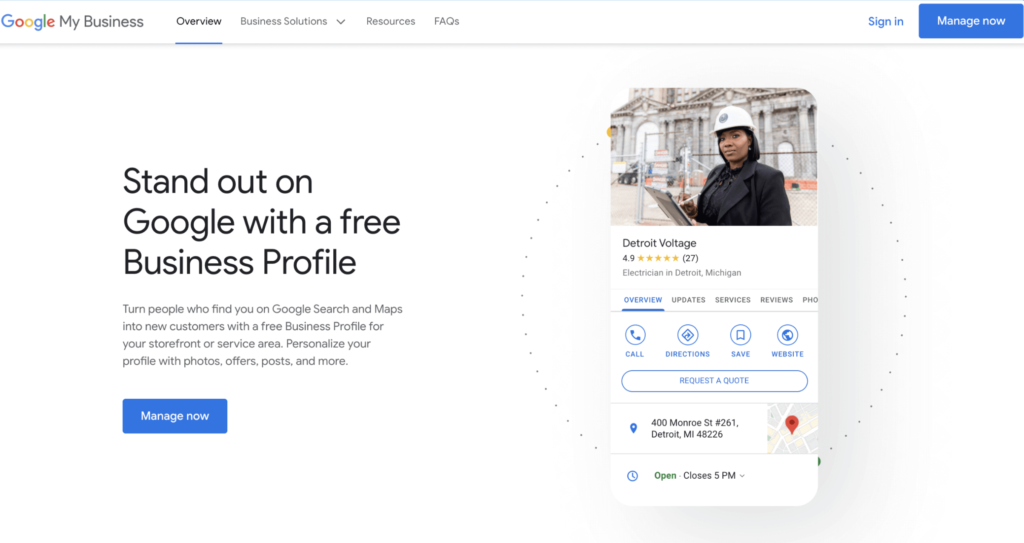The image size is (1024, 543).
Task: Click the mini map thumbnail
Action: 792,429
